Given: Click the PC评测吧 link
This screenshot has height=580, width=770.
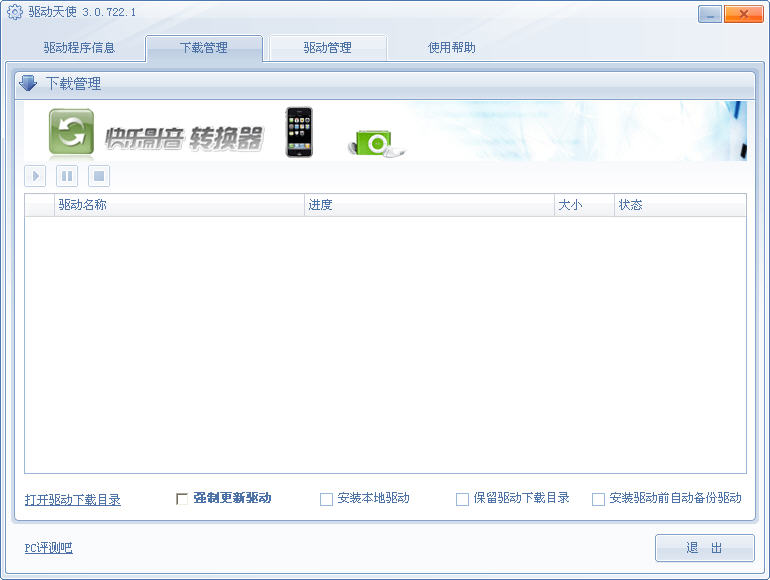Looking at the screenshot, I should click(48, 548).
